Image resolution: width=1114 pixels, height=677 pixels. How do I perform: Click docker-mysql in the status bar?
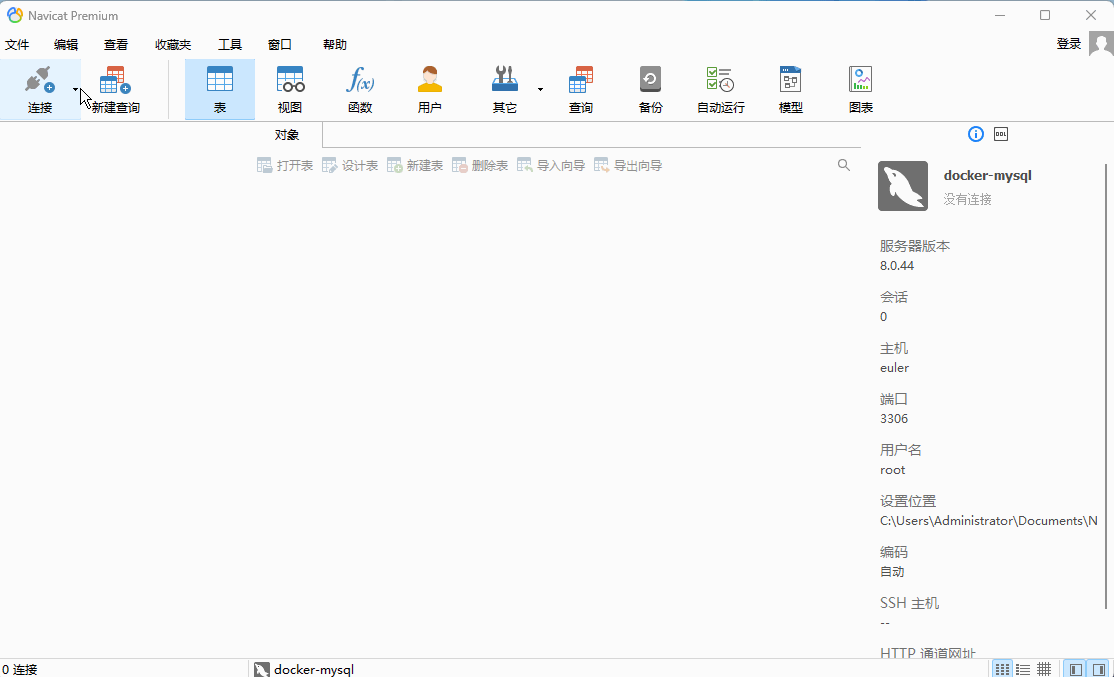click(314, 669)
